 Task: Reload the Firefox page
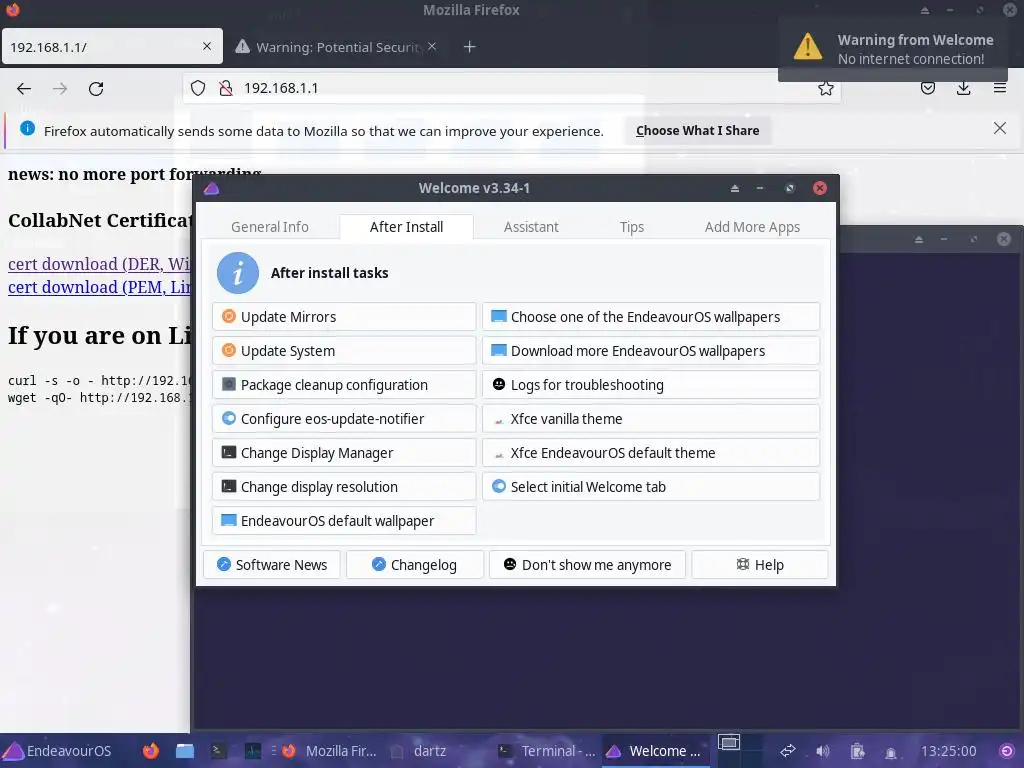coord(96,88)
